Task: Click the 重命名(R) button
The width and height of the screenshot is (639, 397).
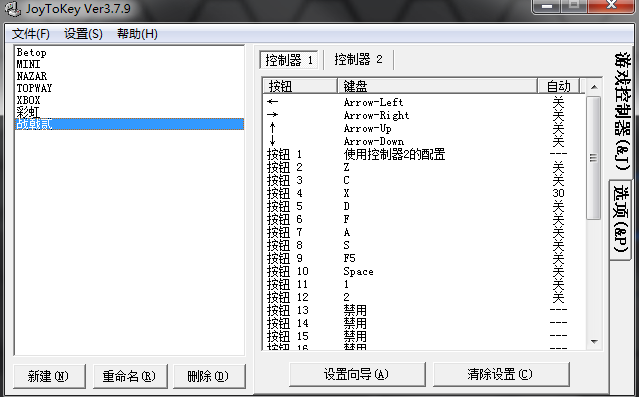Action: (x=130, y=376)
